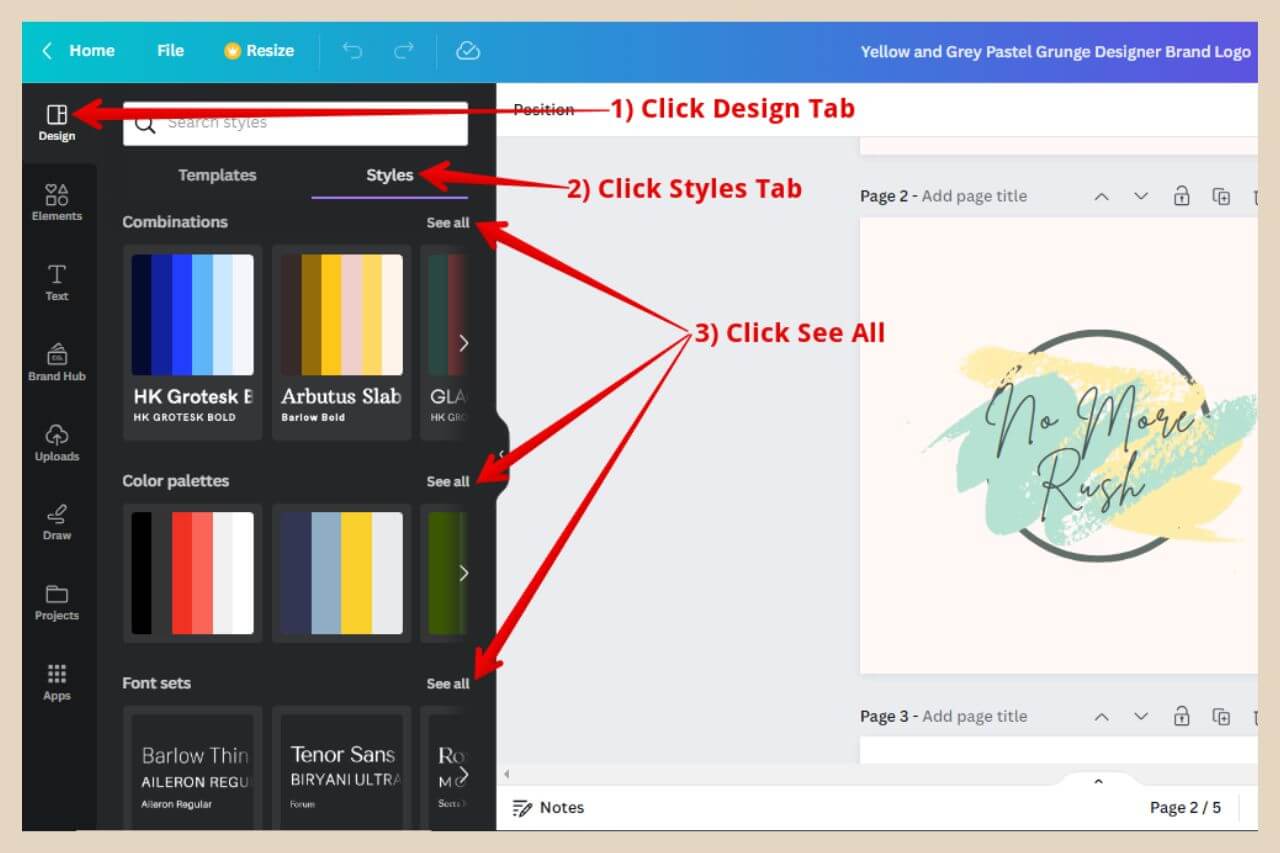Lock Page 3 with padlock icon
The image size is (1280, 853).
point(1182,716)
